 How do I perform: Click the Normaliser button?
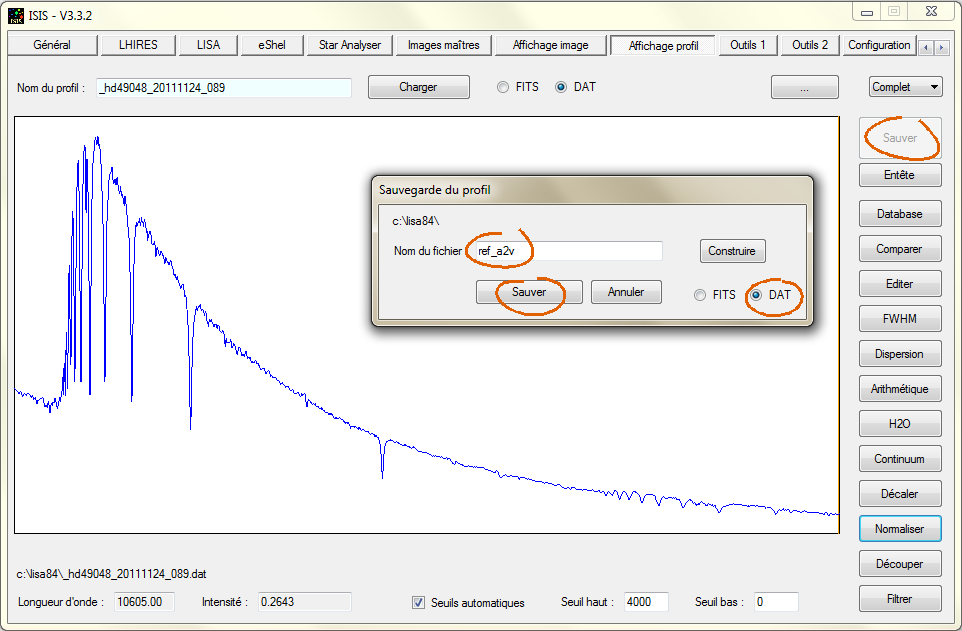899,529
